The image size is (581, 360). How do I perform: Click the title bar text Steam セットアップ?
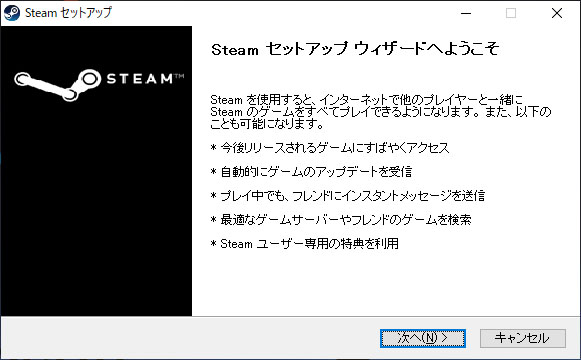pyautogui.click(x=68, y=13)
